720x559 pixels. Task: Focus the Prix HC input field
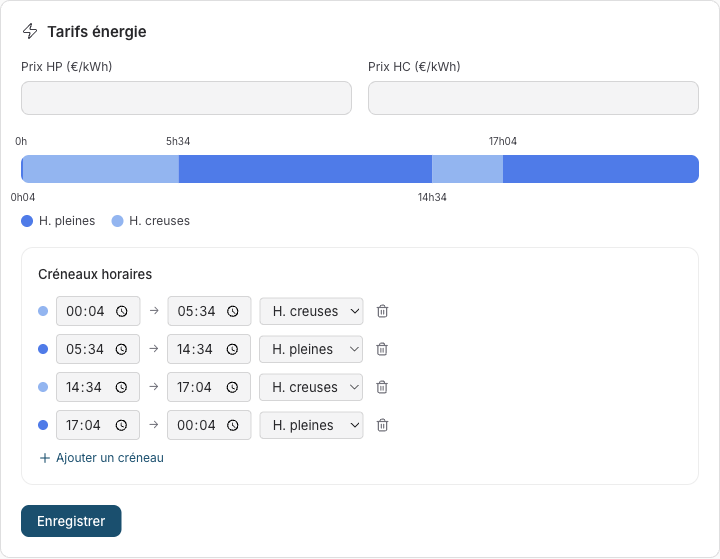click(x=534, y=98)
